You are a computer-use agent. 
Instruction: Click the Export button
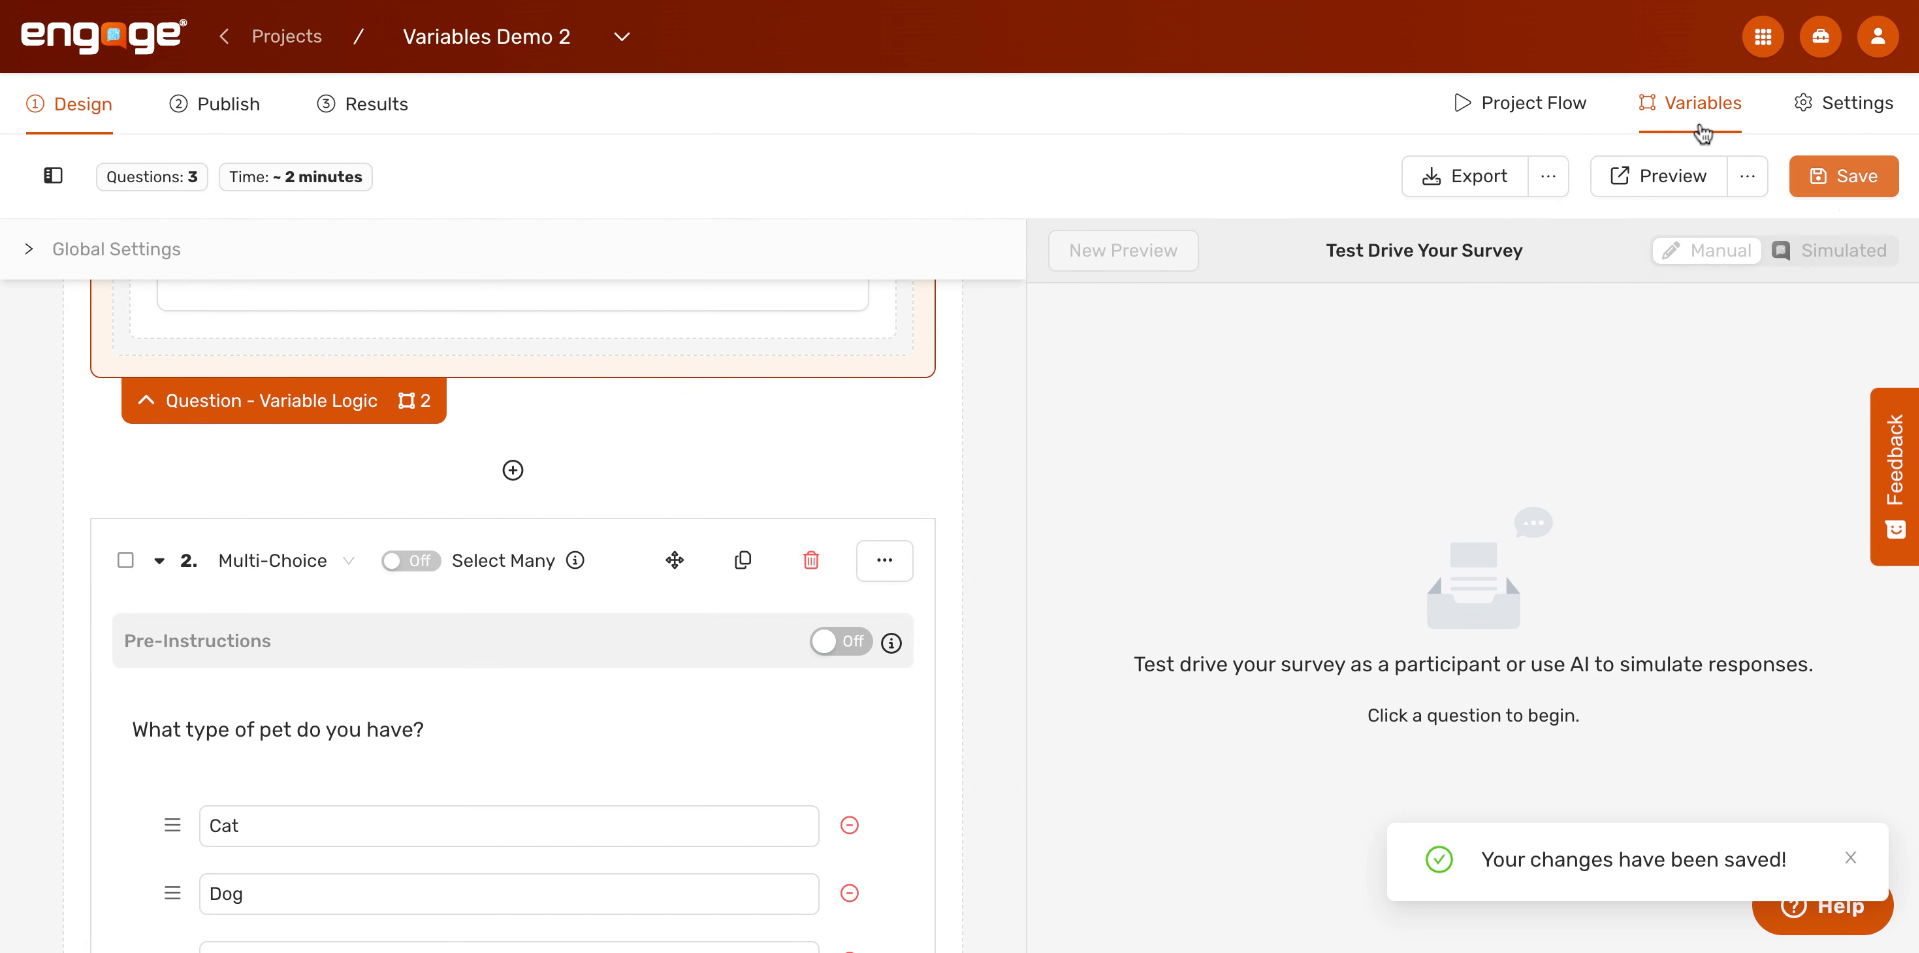pyautogui.click(x=1465, y=176)
